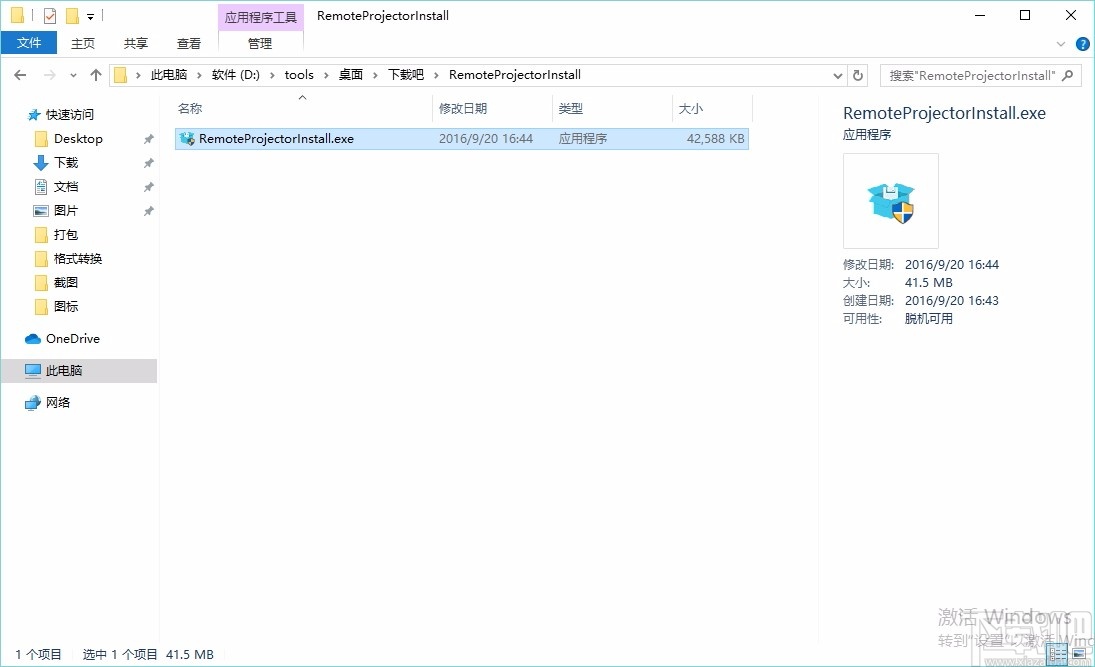
Task: Open the address bar history dropdown
Action: [x=838, y=74]
